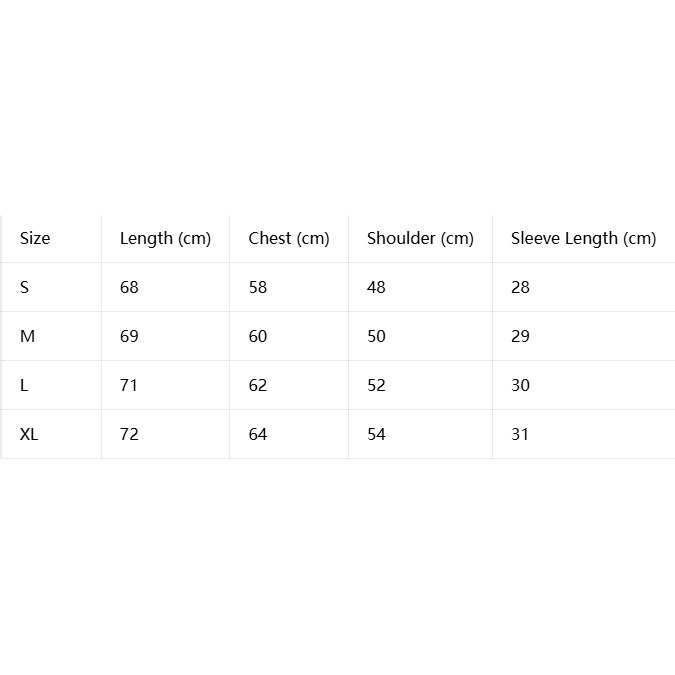The height and width of the screenshot is (675, 675).
Task: Click chest value 62 in L row
Action: click(258, 385)
